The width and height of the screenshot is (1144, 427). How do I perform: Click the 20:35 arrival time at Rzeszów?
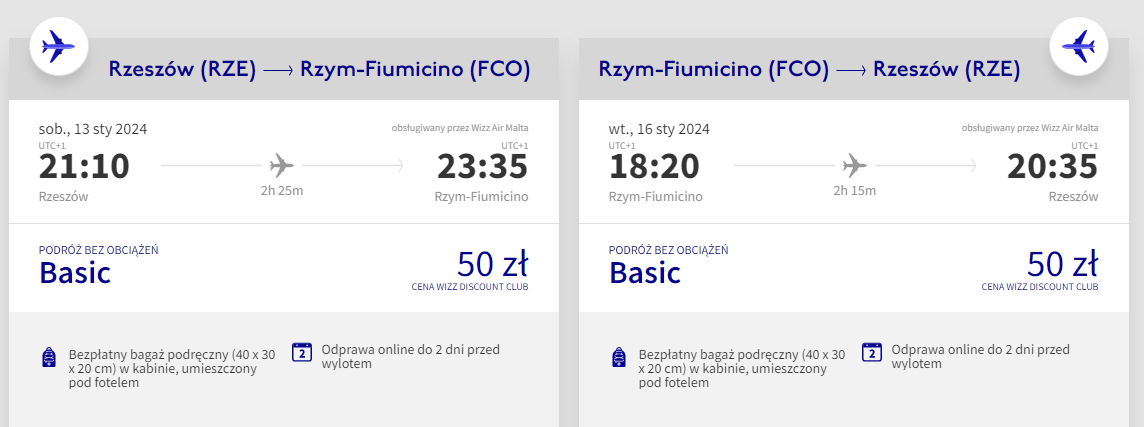point(1052,167)
